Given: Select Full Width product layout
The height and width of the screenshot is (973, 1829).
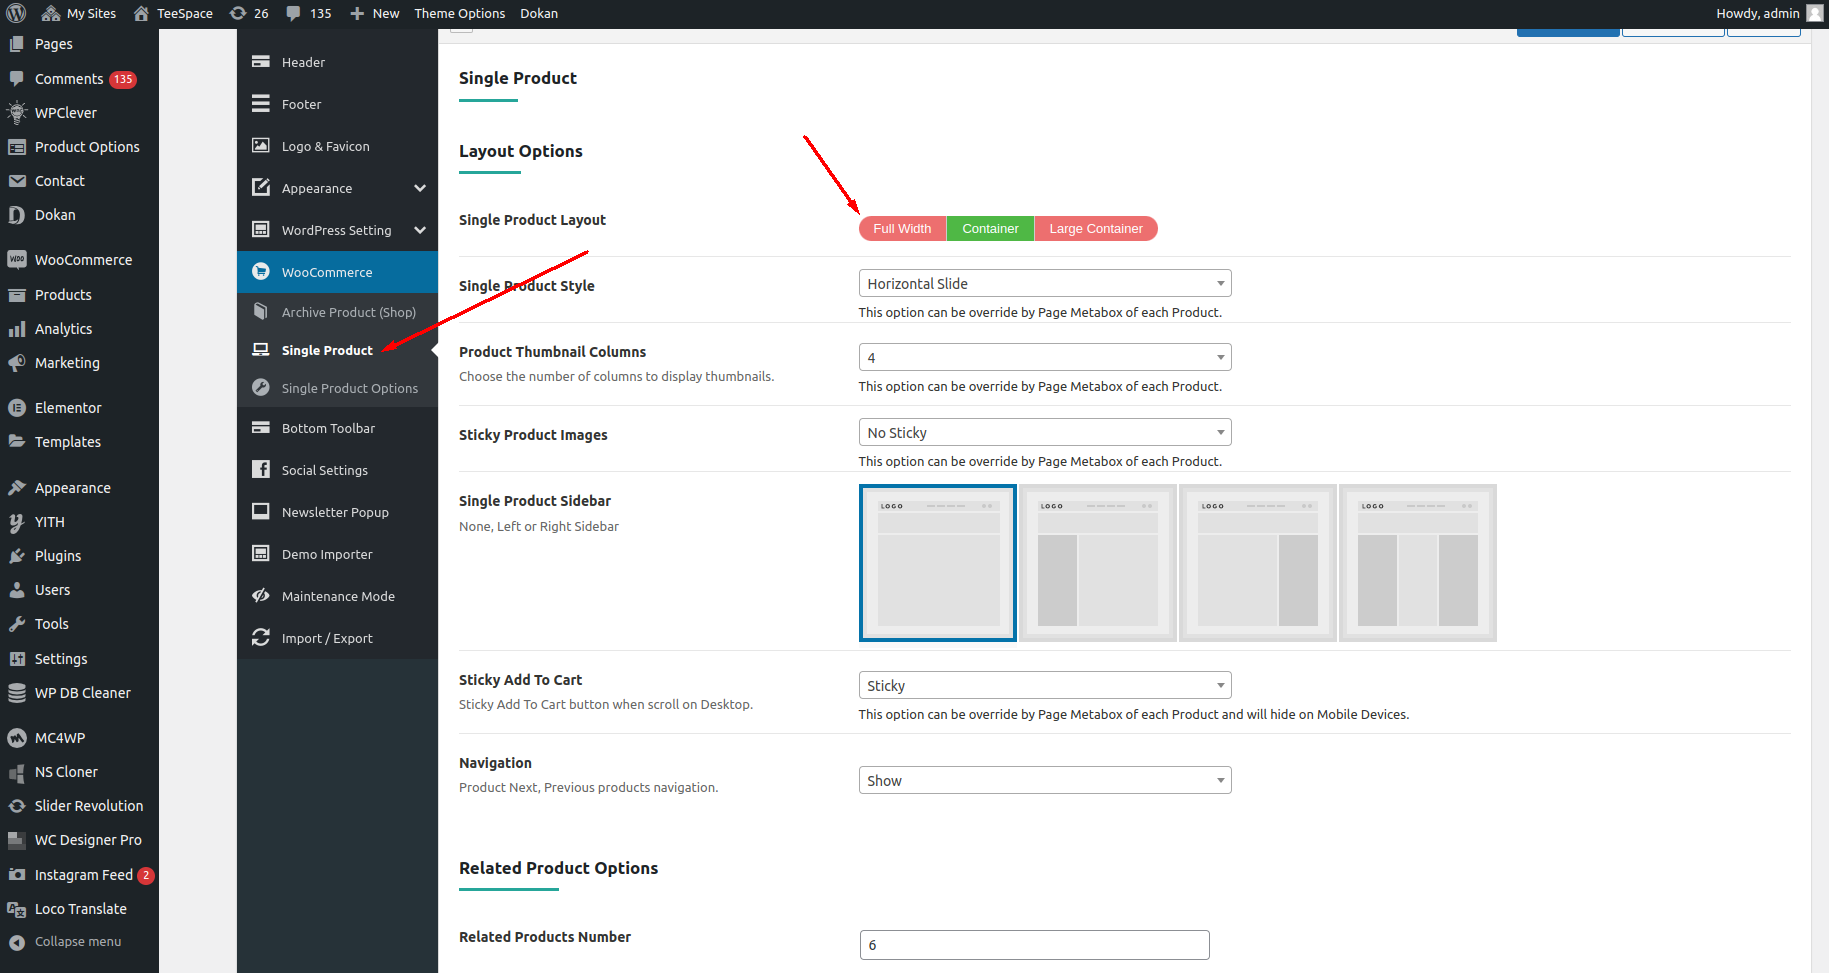Looking at the screenshot, I should tap(902, 229).
